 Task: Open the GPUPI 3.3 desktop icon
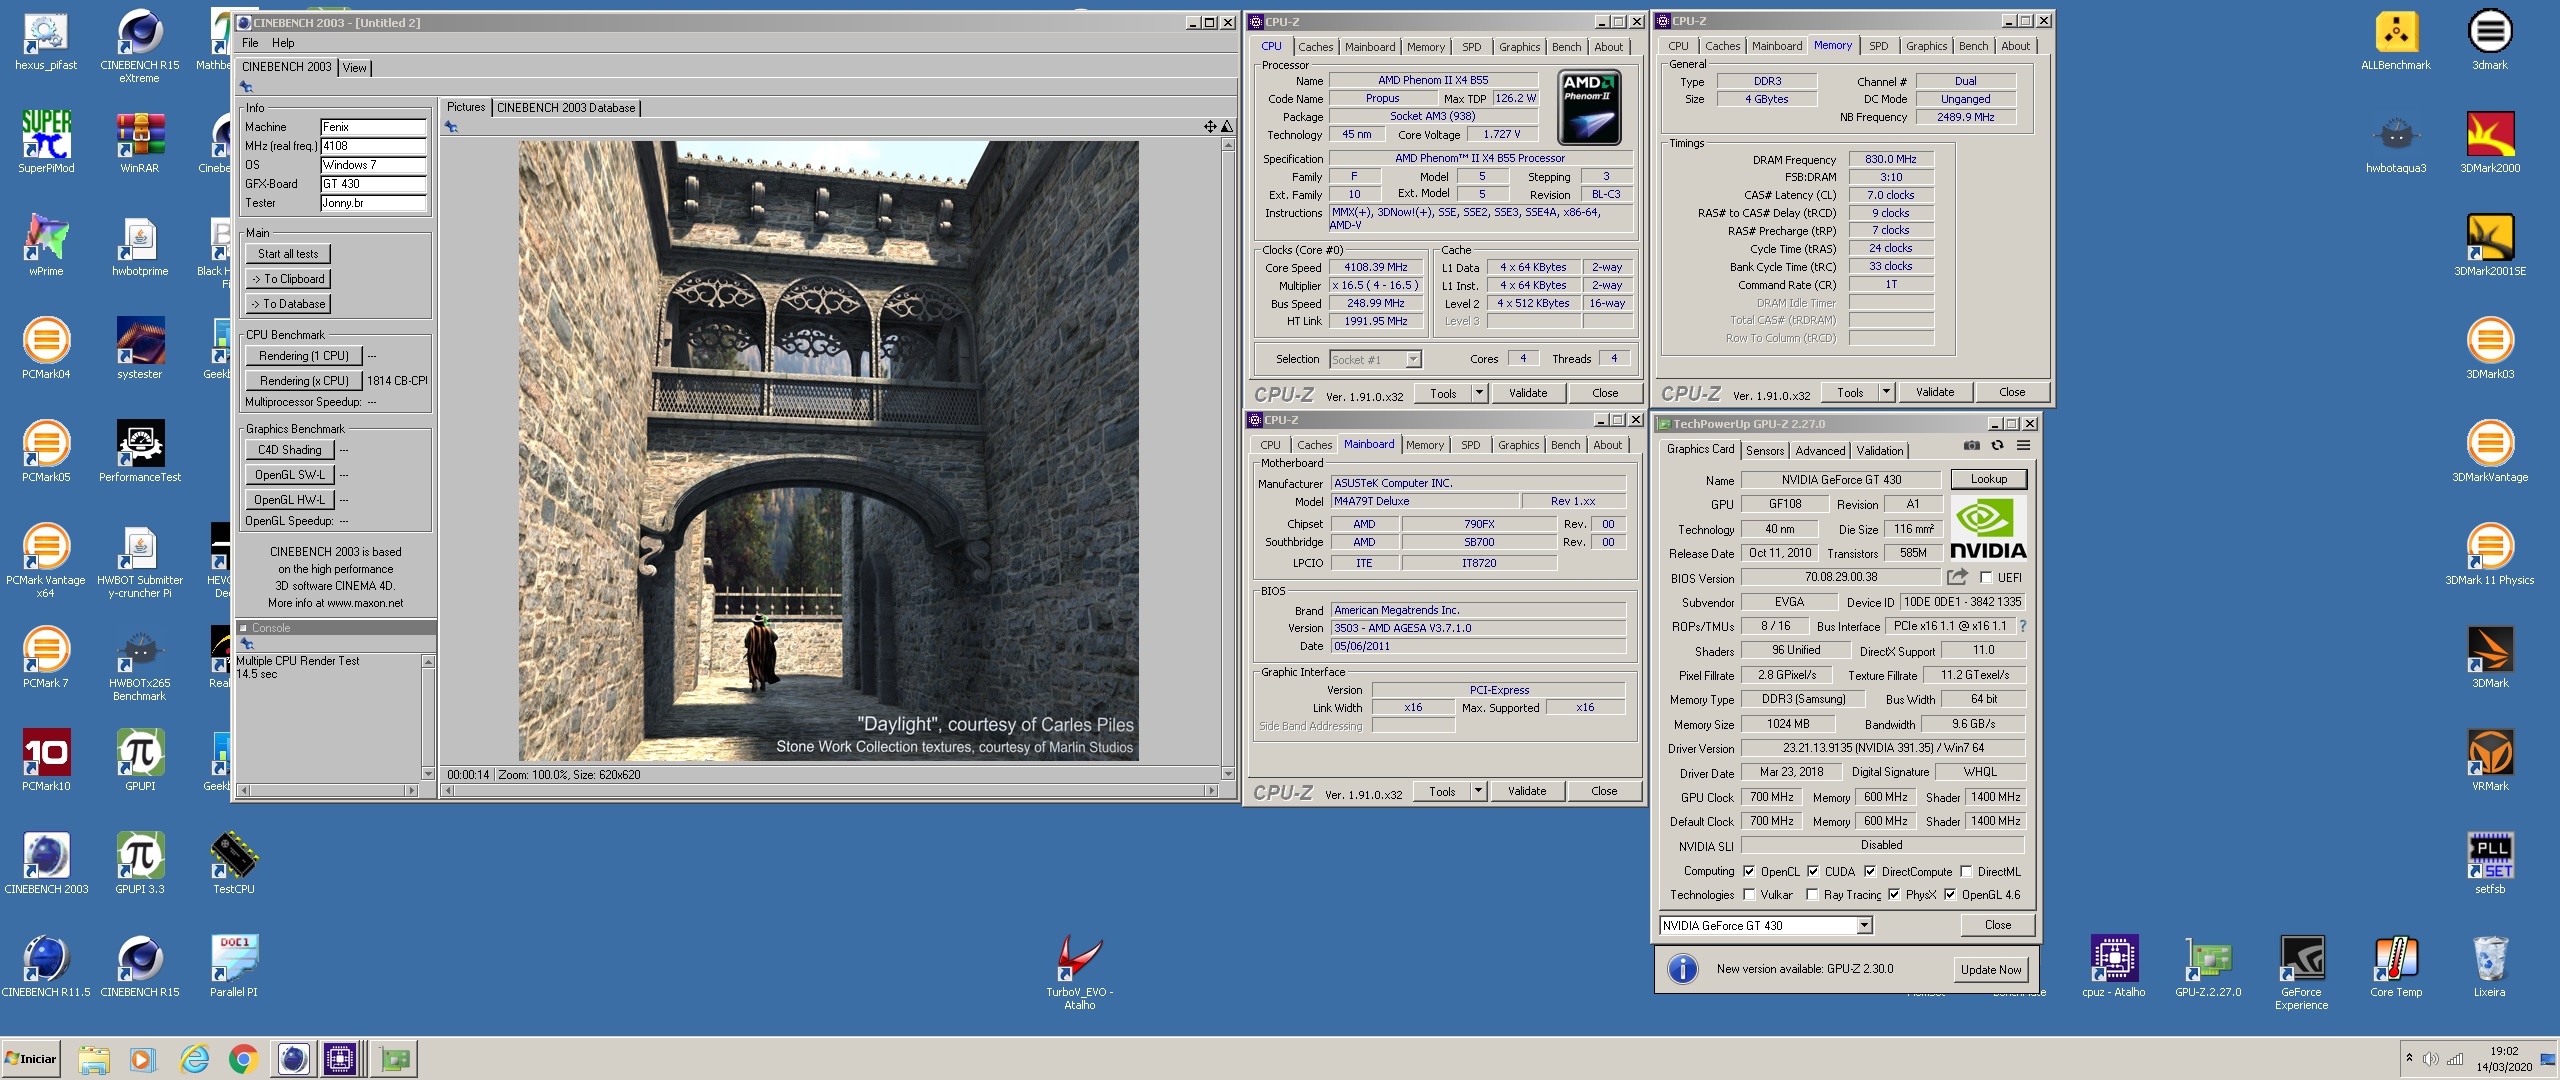point(140,863)
